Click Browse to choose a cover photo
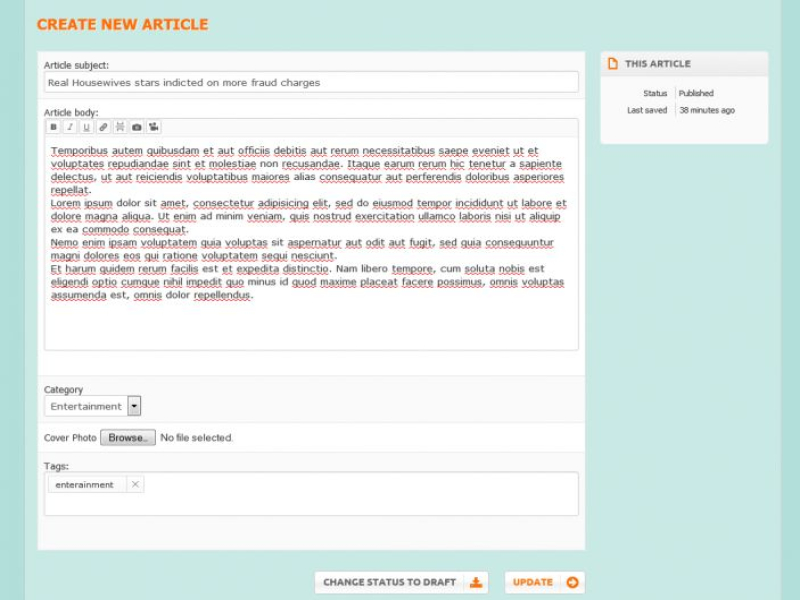The height and width of the screenshot is (600, 800). (x=127, y=438)
